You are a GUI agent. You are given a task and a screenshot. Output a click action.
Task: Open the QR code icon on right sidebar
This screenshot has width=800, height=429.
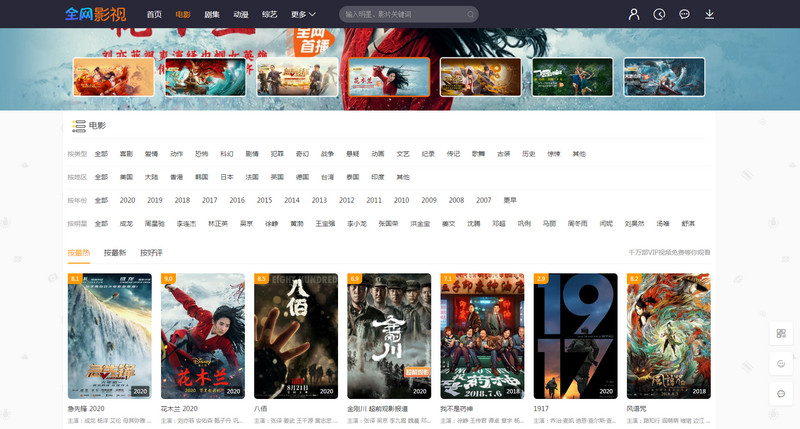[x=781, y=334]
